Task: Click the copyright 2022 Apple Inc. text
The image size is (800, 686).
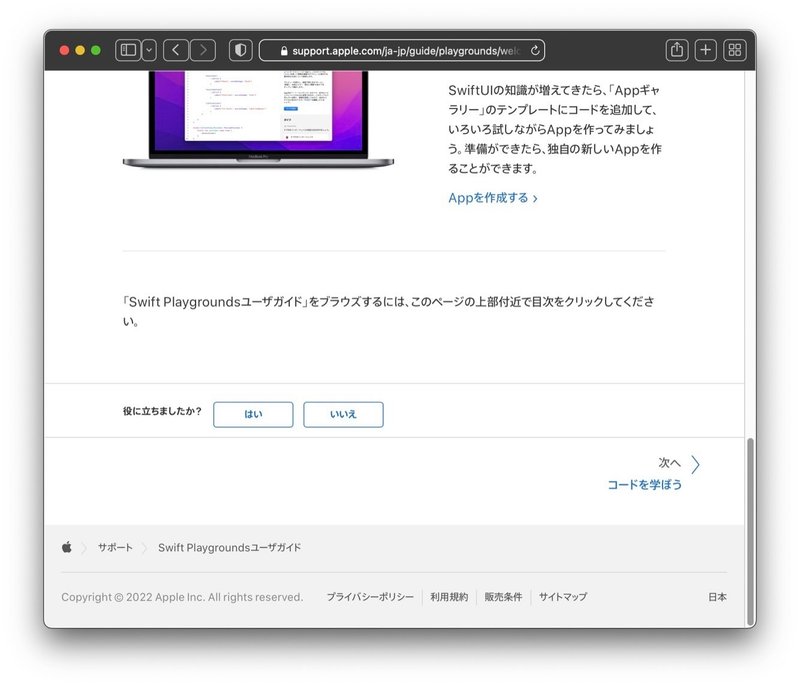Action: (182, 597)
